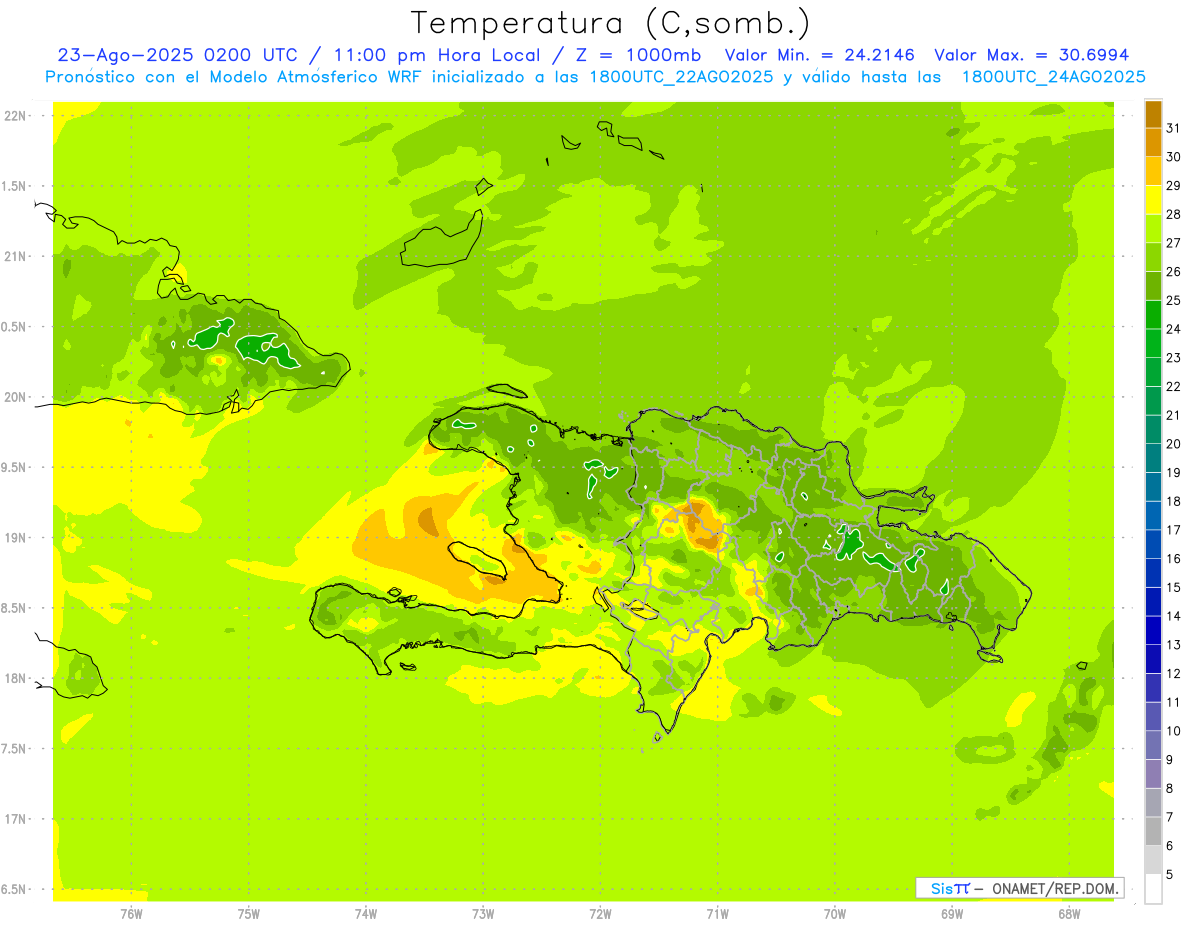
Task: Click the legend value '24'
Action: (x=1174, y=329)
